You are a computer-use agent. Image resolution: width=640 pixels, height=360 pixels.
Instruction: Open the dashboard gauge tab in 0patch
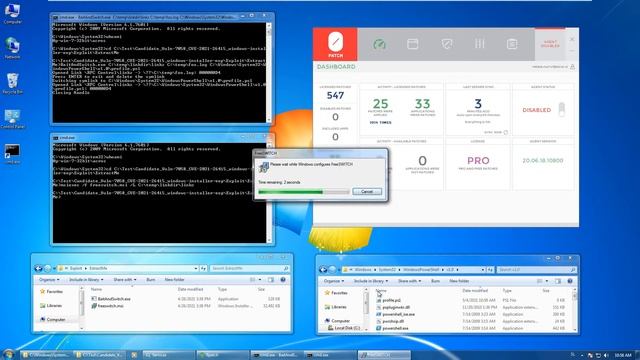tap(380, 44)
